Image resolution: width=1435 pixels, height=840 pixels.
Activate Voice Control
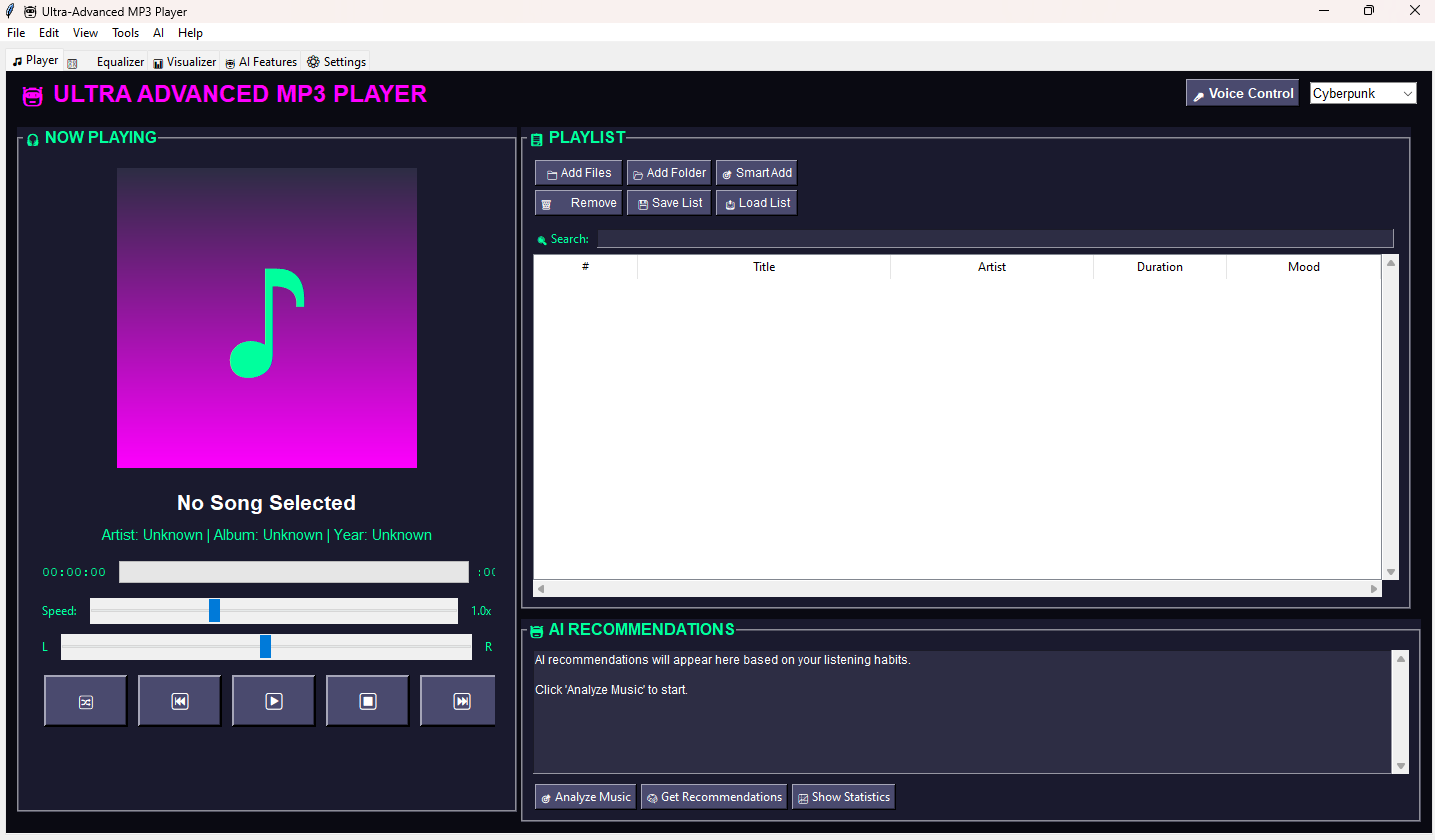(x=1242, y=93)
